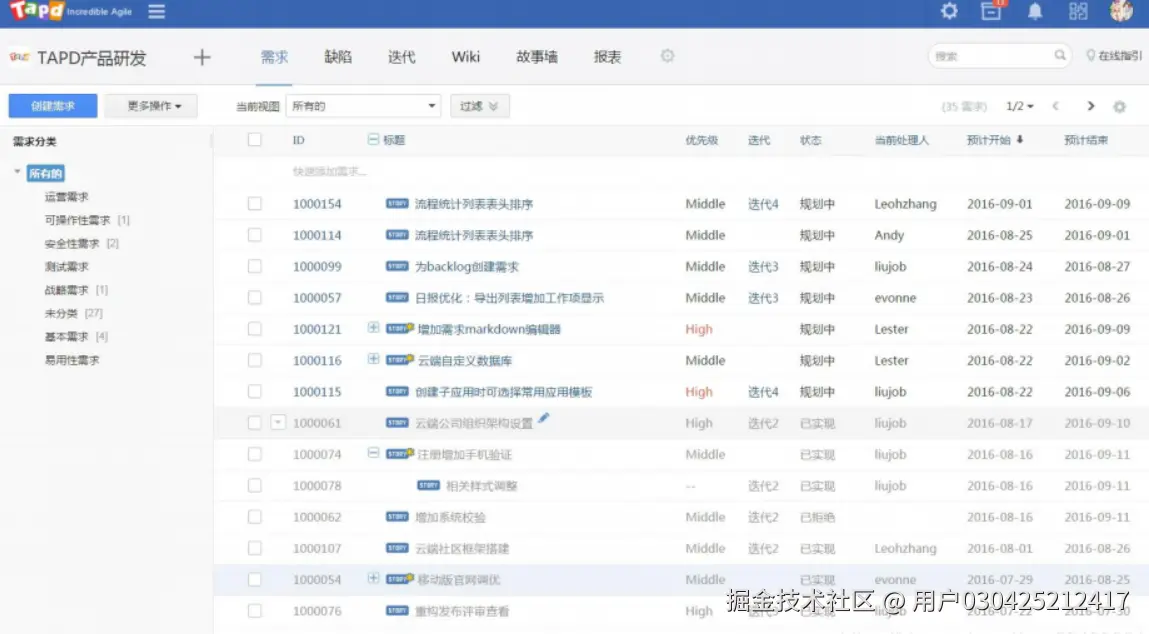The height and width of the screenshot is (634, 1149).
Task: Open the 1/2 page selector dropdown
Action: tap(1019, 106)
